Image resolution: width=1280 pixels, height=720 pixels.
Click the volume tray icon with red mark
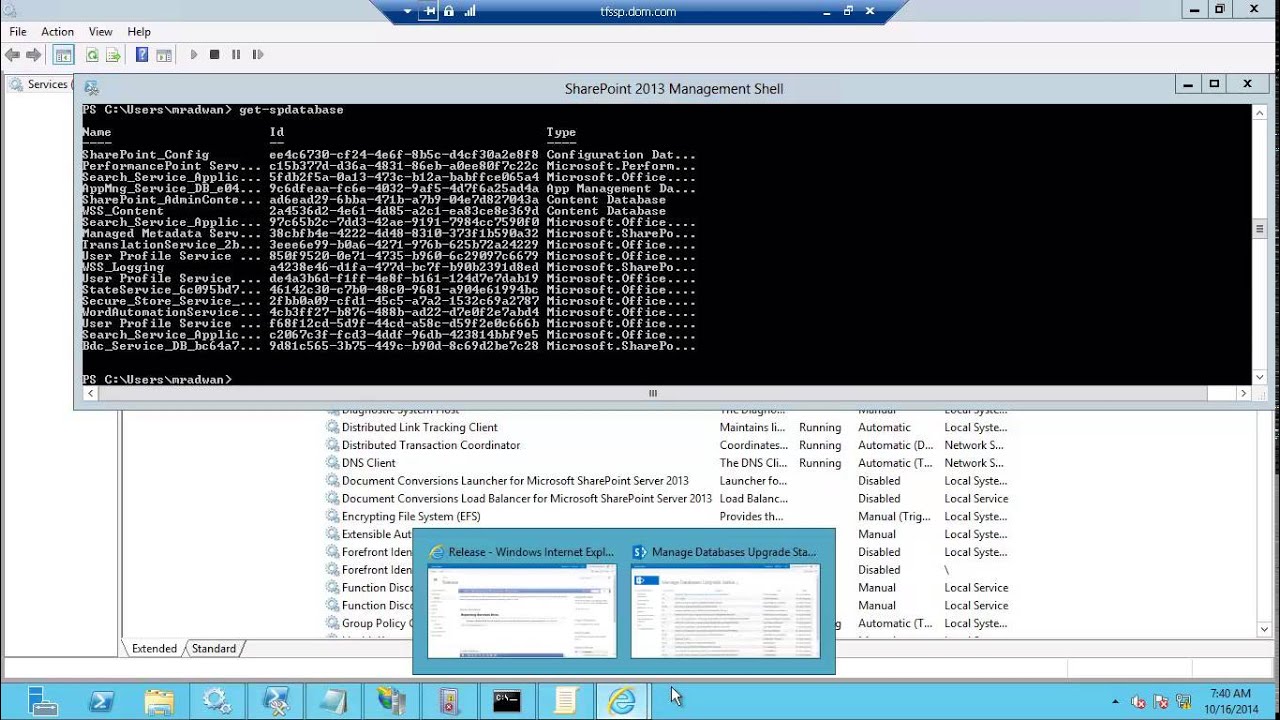[1138, 702]
